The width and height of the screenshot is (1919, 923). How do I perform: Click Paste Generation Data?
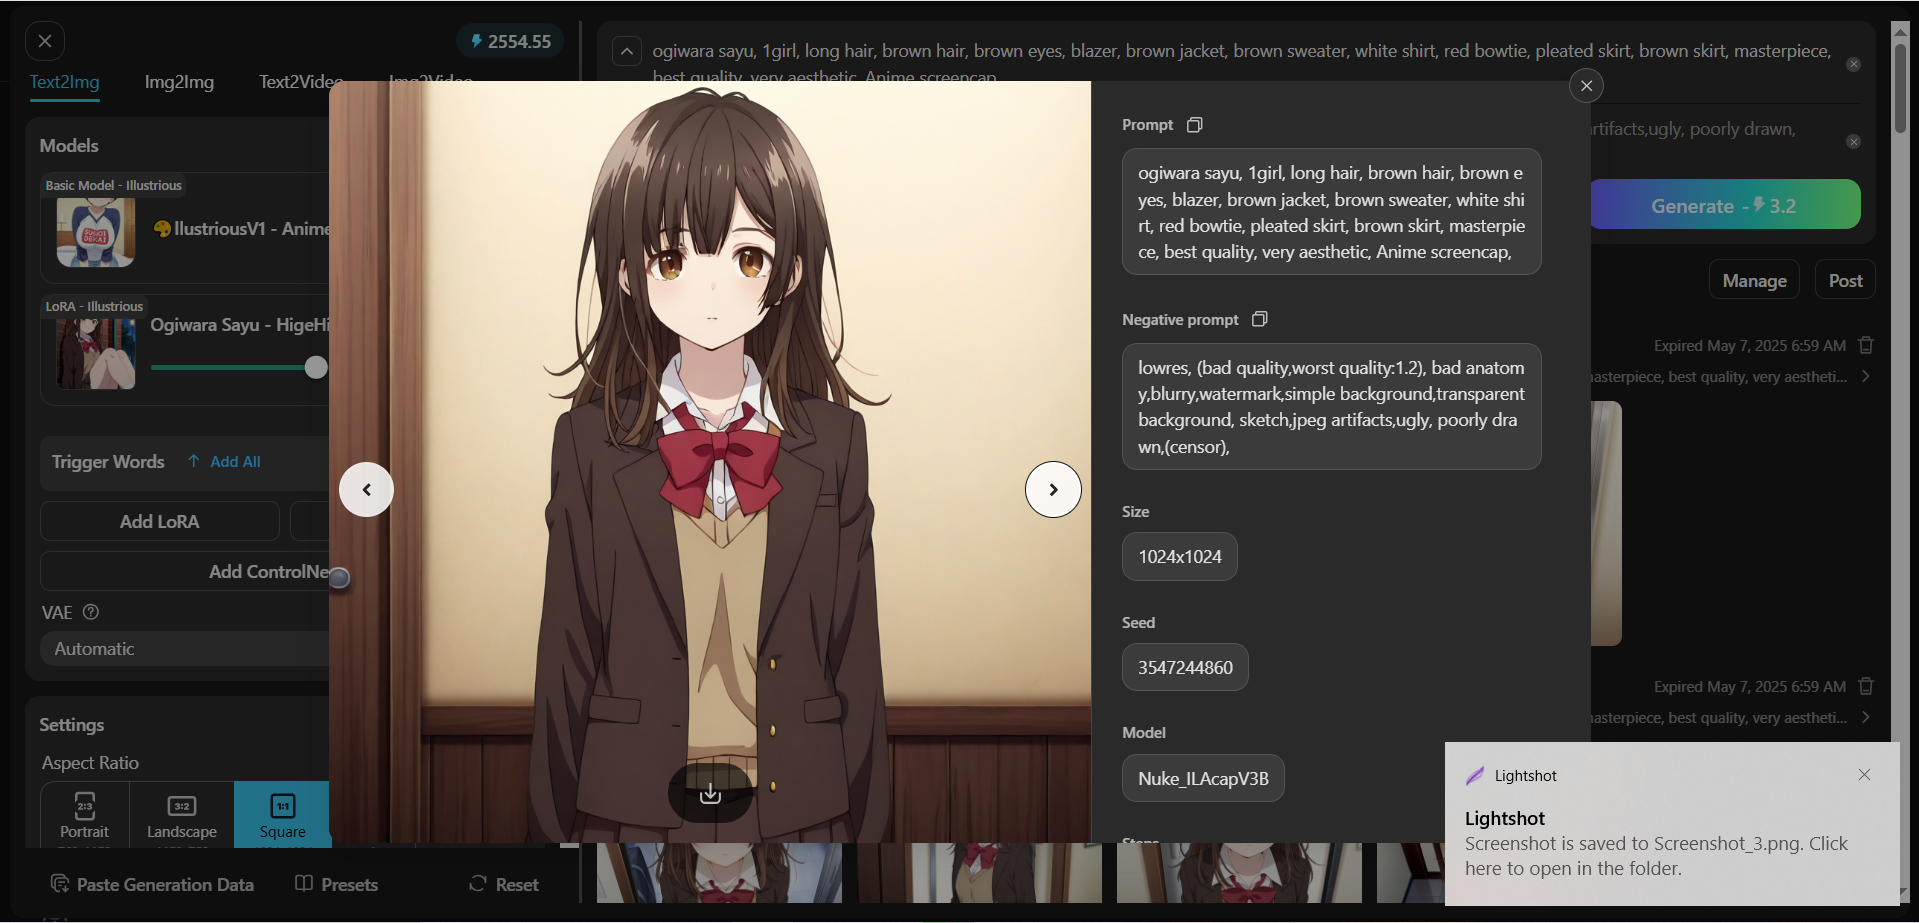152,884
